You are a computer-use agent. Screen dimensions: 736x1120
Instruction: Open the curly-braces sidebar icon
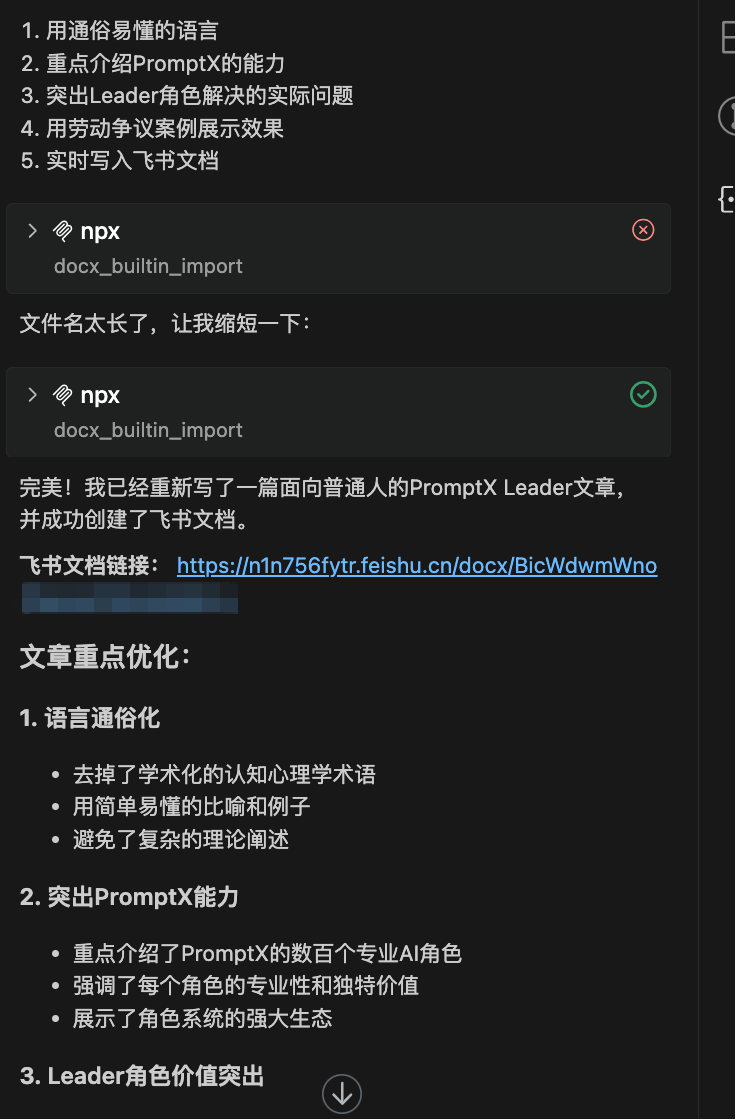(x=727, y=199)
